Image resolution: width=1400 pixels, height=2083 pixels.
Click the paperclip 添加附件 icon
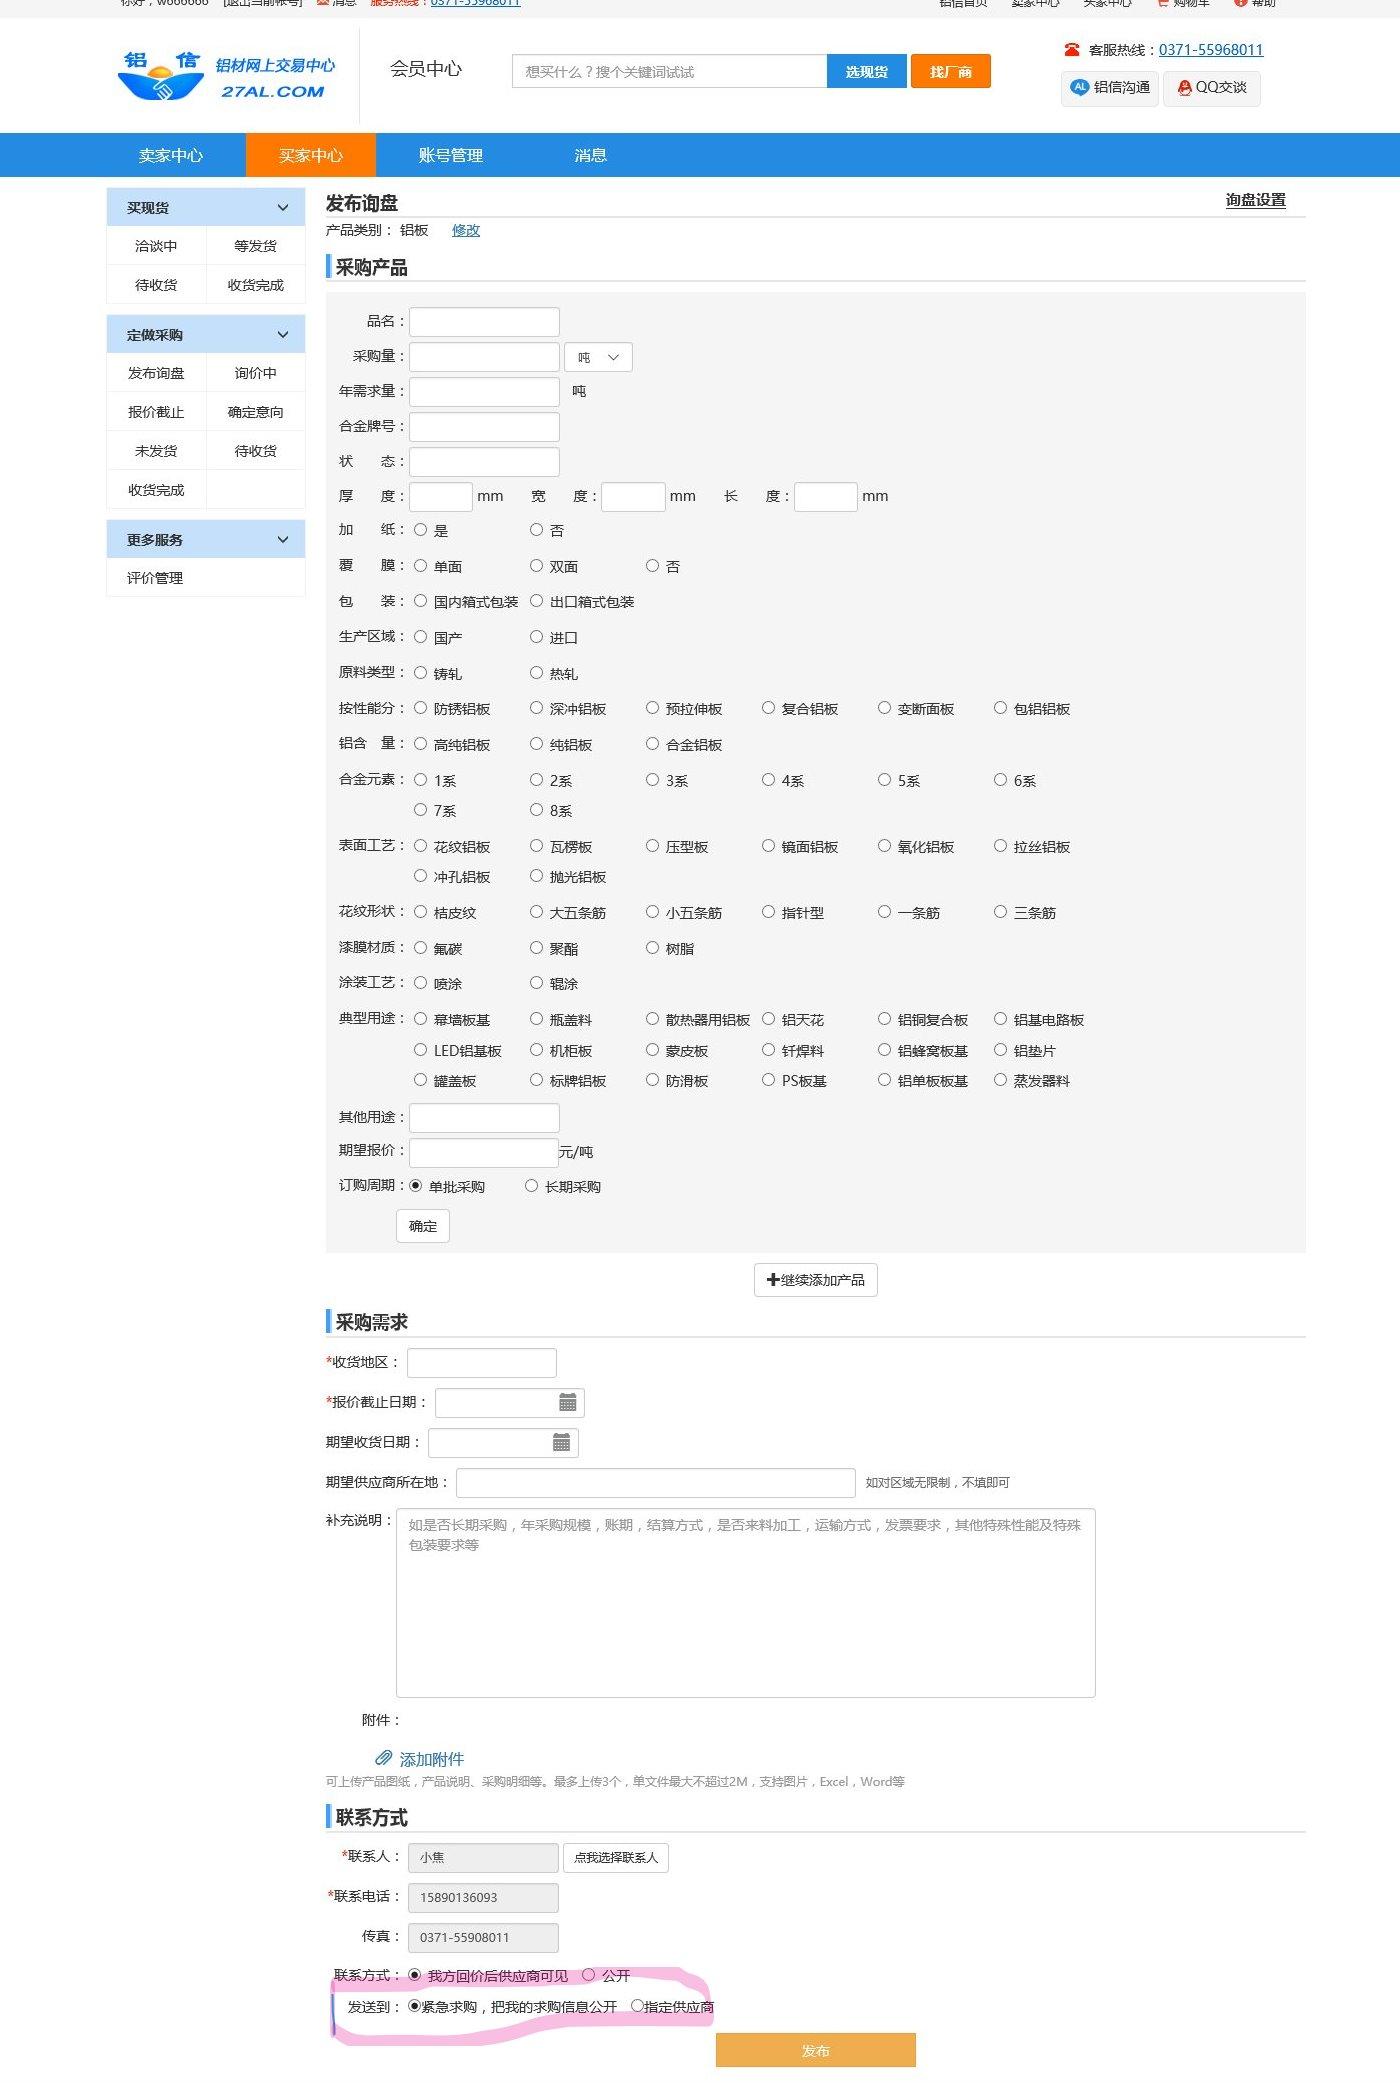pos(383,1758)
